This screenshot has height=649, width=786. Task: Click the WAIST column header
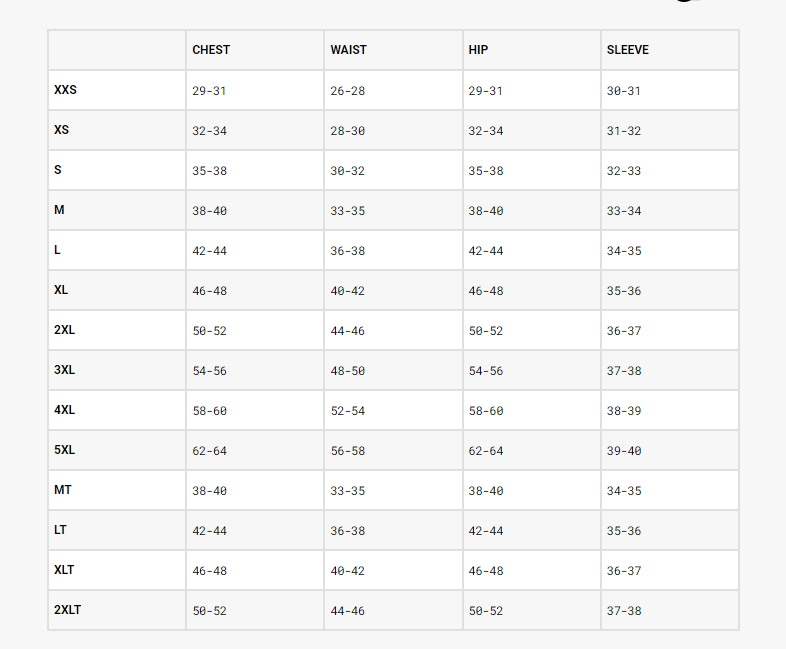(x=348, y=50)
